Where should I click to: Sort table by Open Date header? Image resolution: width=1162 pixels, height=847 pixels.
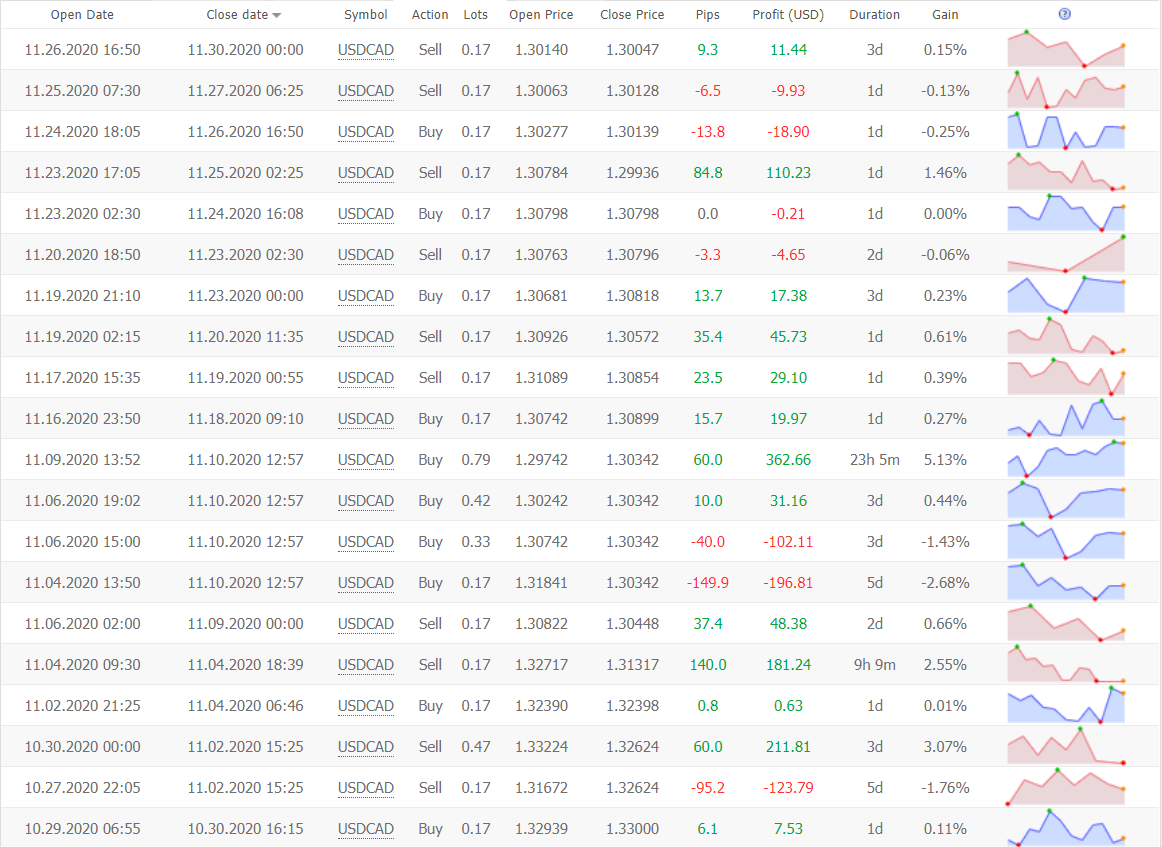point(82,15)
